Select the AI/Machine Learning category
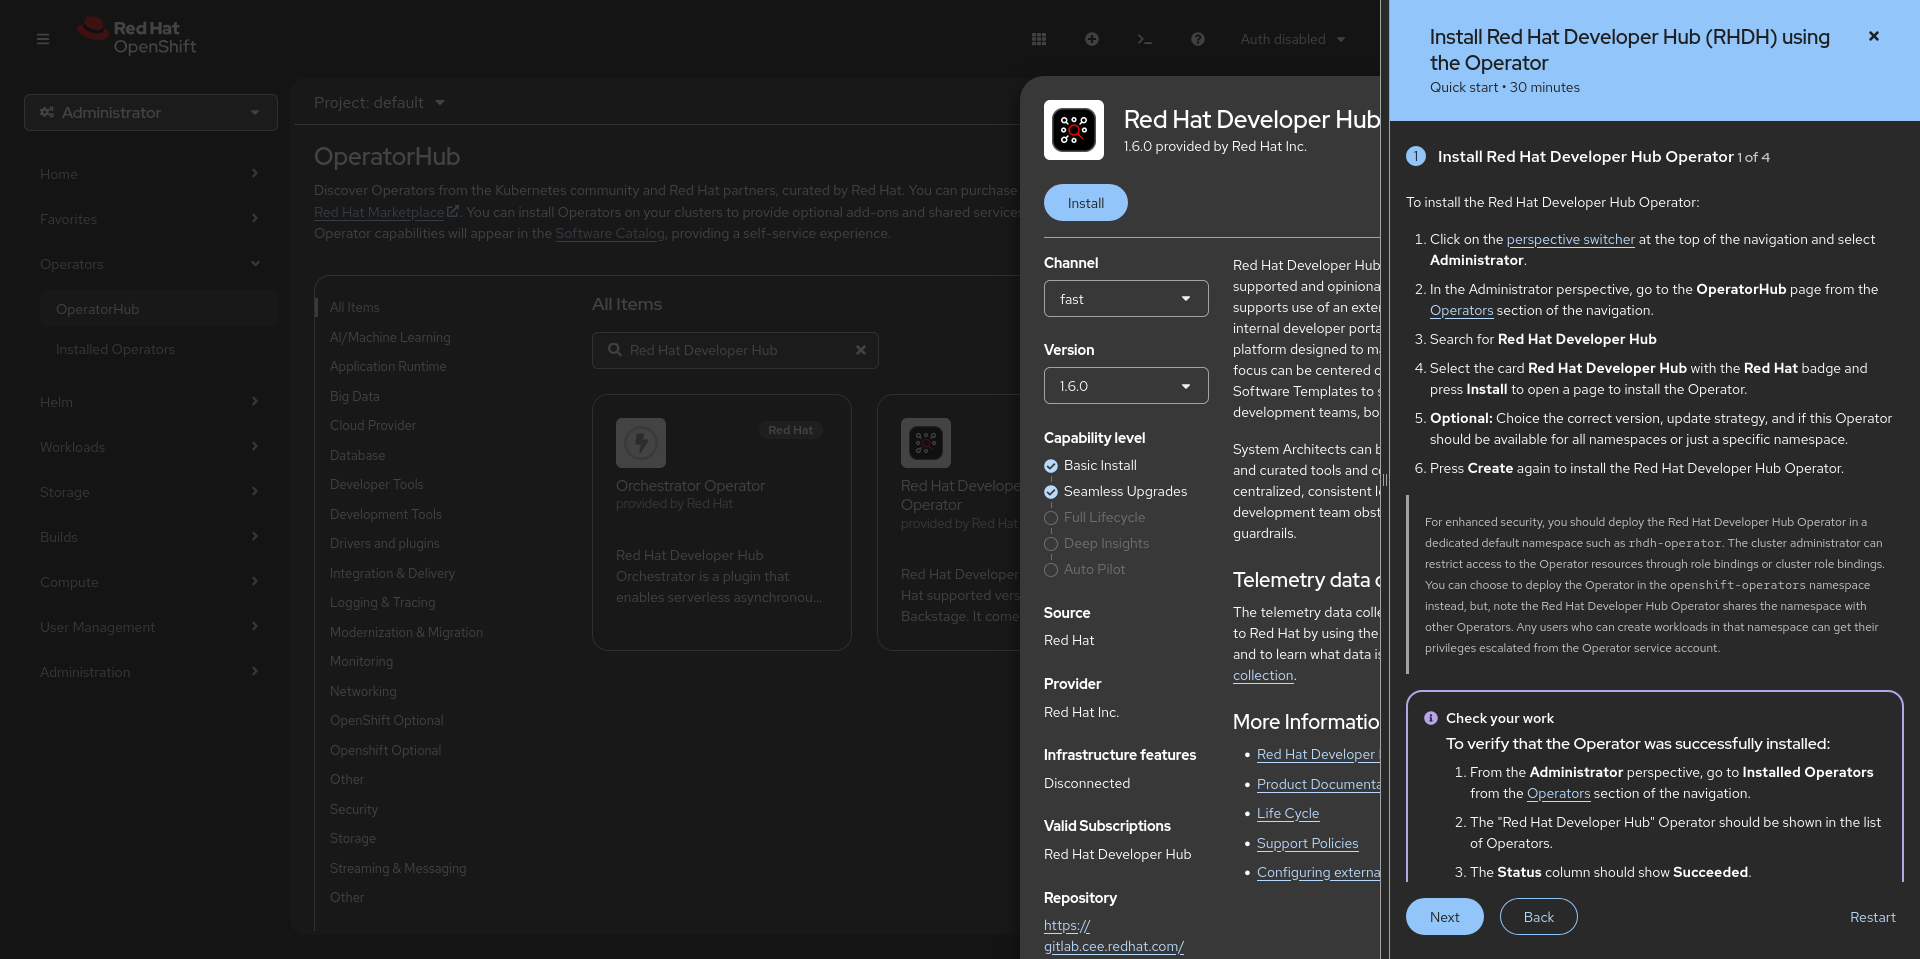The height and width of the screenshot is (959, 1920). click(390, 337)
